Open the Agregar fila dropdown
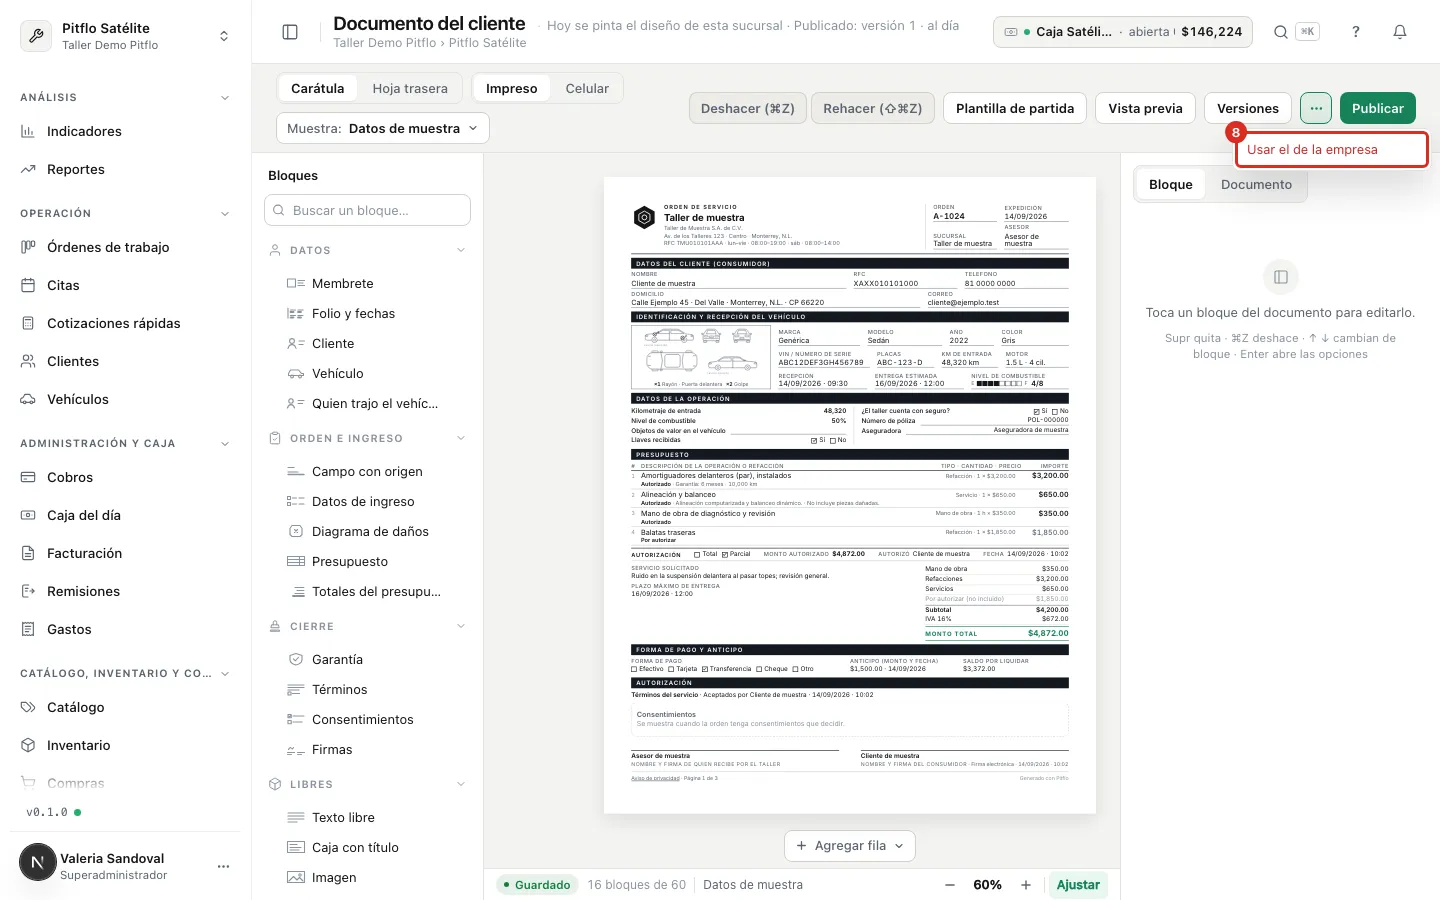This screenshot has height=900, width=1440. click(850, 845)
